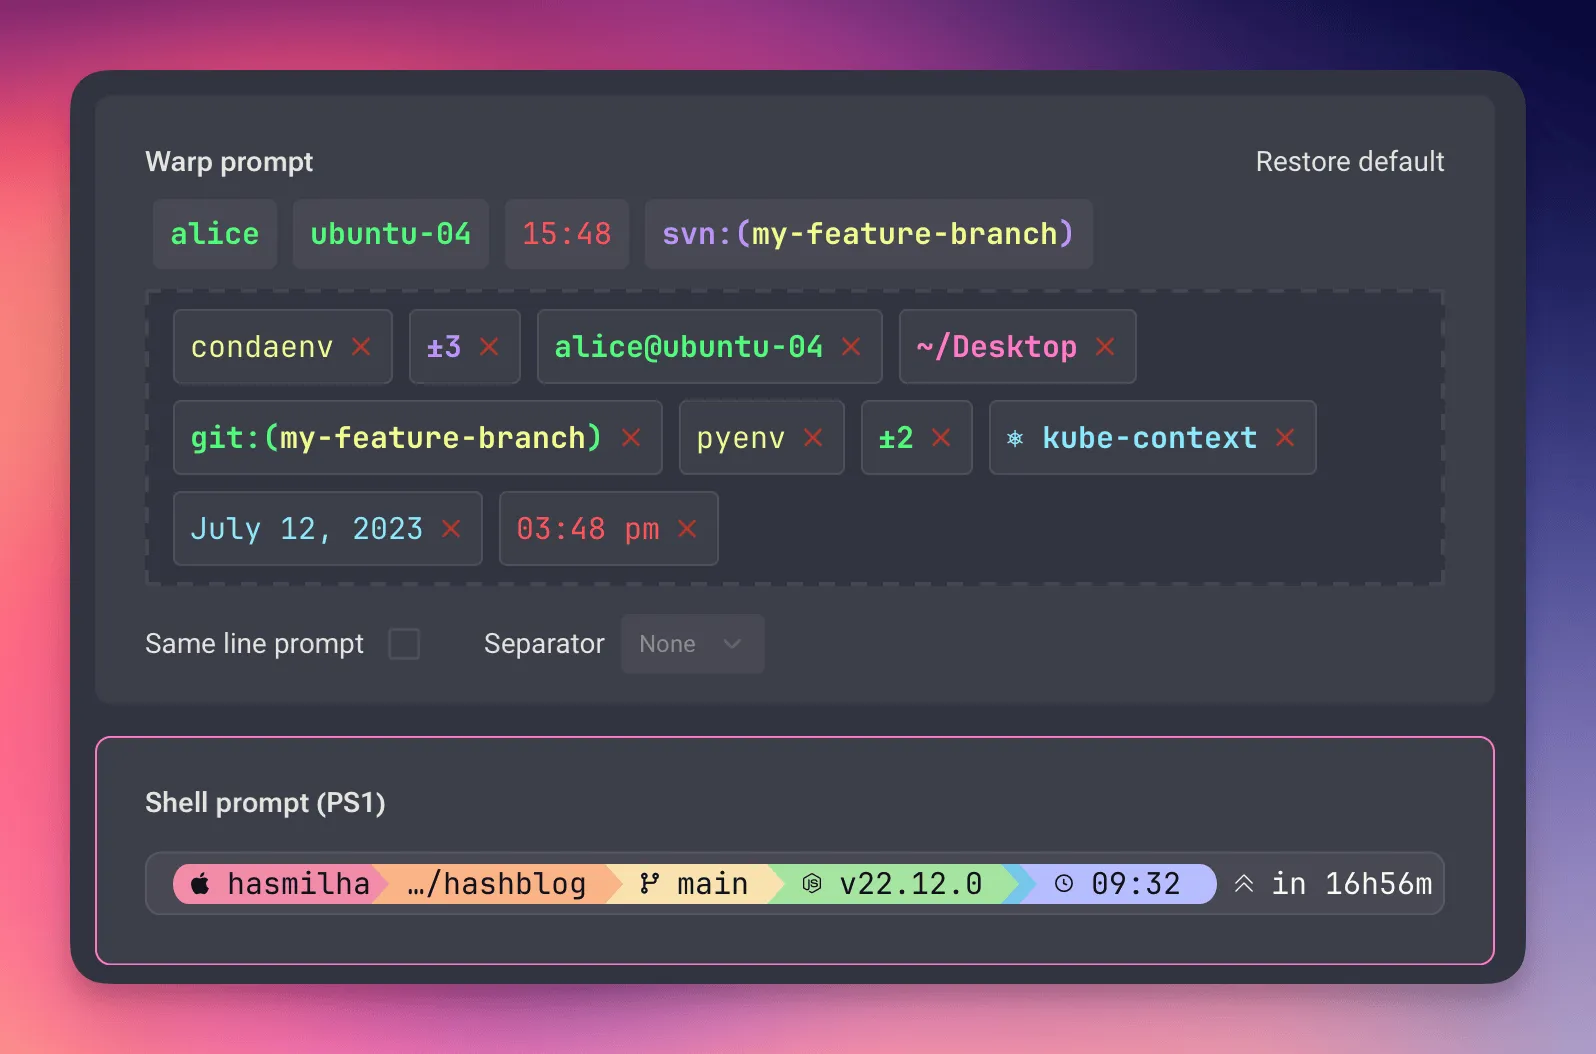Remove the 03:48 pm chip via its X
1596x1054 pixels.
click(x=687, y=529)
